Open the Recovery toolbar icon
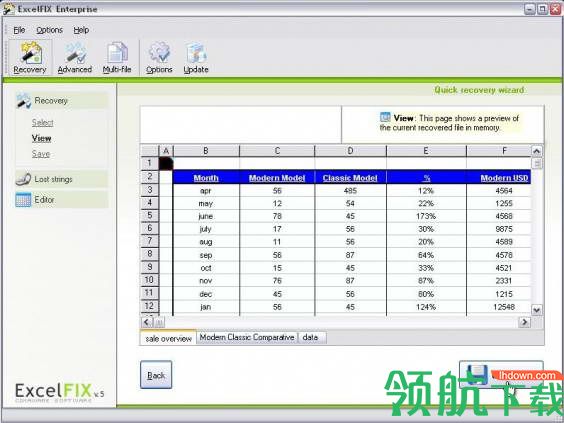This screenshot has height=423, width=564. pyautogui.click(x=30, y=58)
